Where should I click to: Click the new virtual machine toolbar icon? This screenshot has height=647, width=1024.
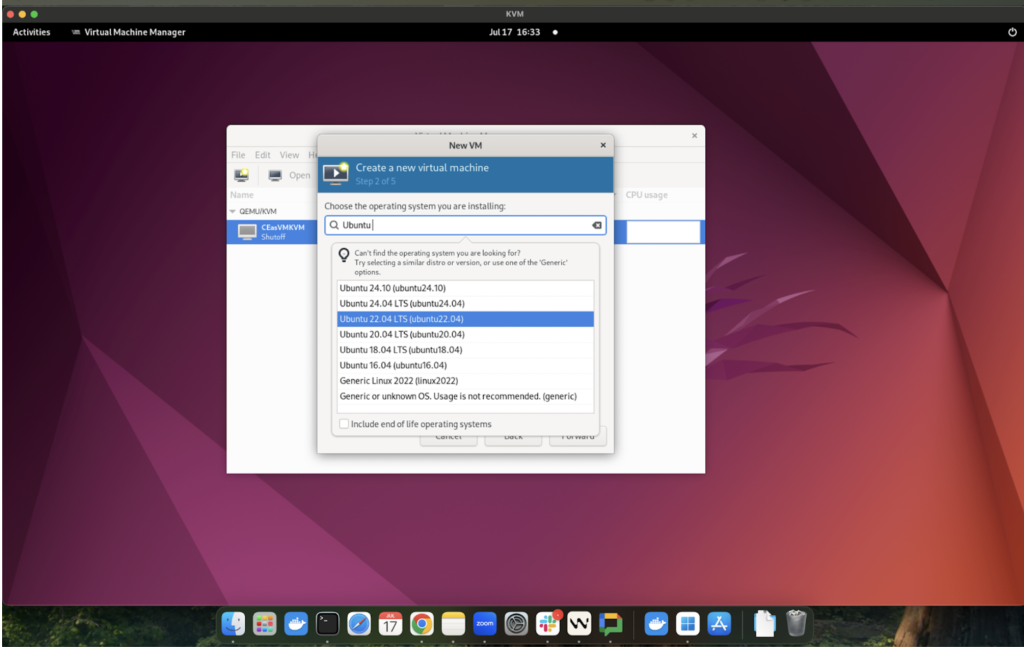click(242, 175)
